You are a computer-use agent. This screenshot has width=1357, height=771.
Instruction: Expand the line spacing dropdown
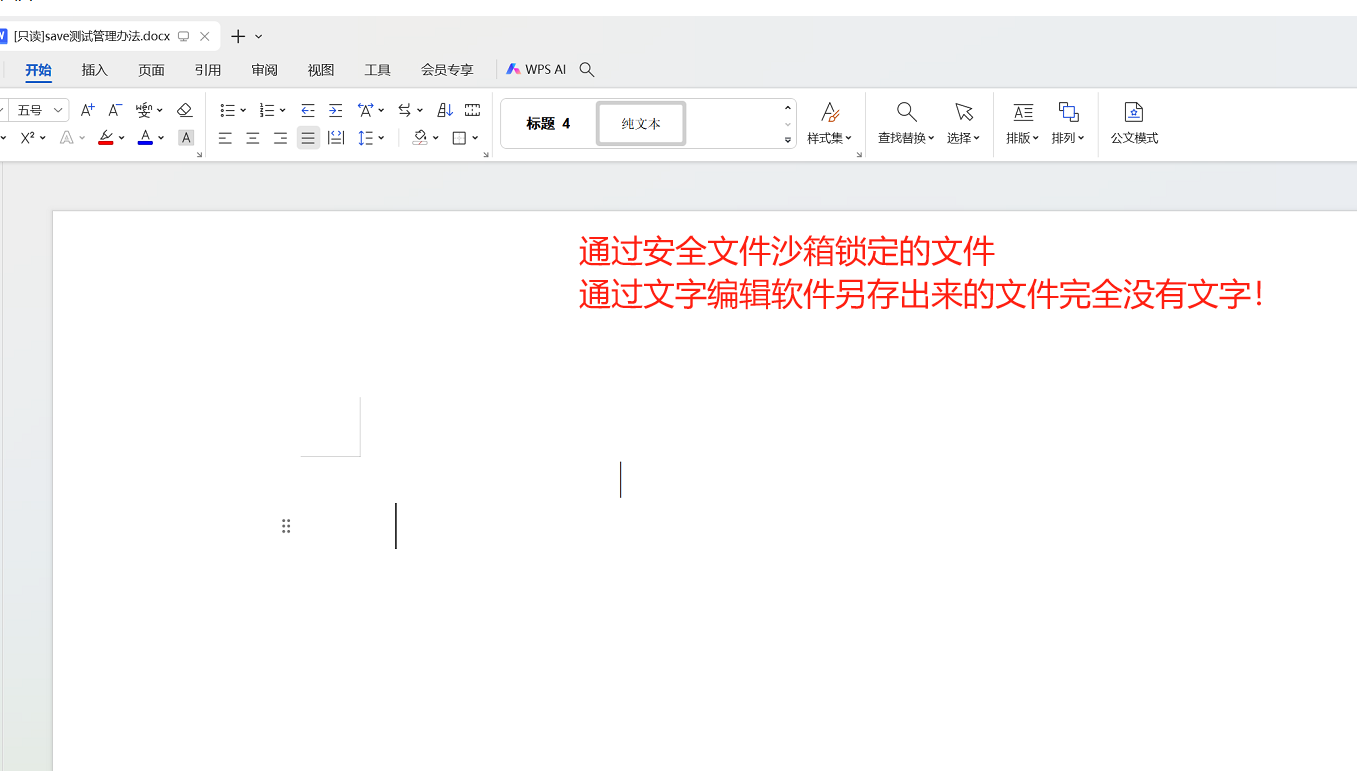coord(382,138)
